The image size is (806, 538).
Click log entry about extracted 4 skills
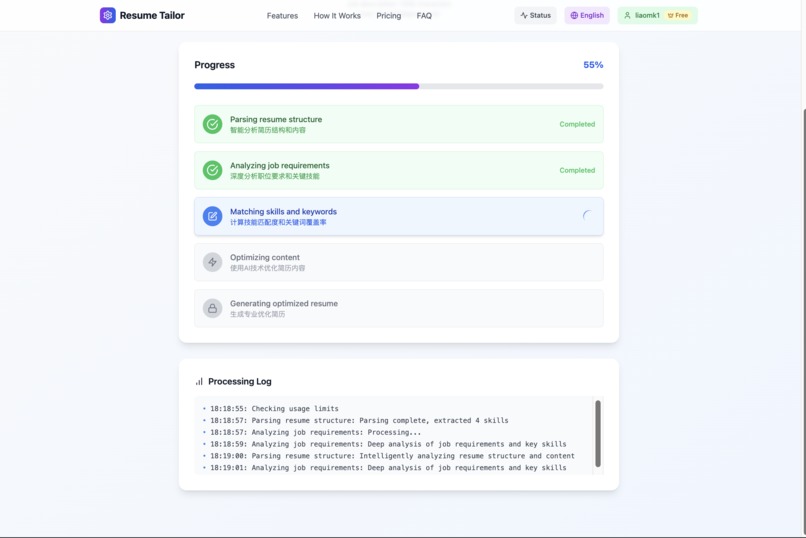[359, 420]
